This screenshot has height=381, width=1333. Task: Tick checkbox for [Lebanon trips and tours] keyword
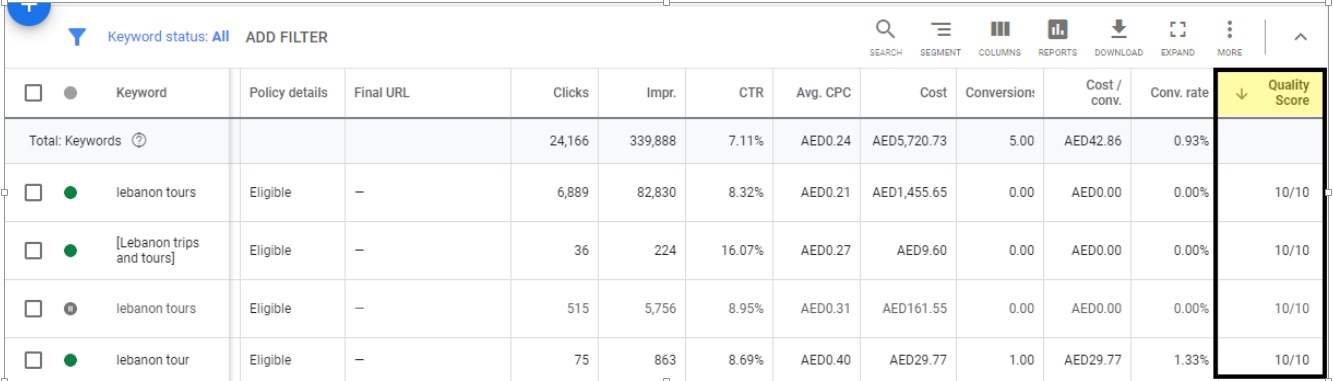coord(34,251)
